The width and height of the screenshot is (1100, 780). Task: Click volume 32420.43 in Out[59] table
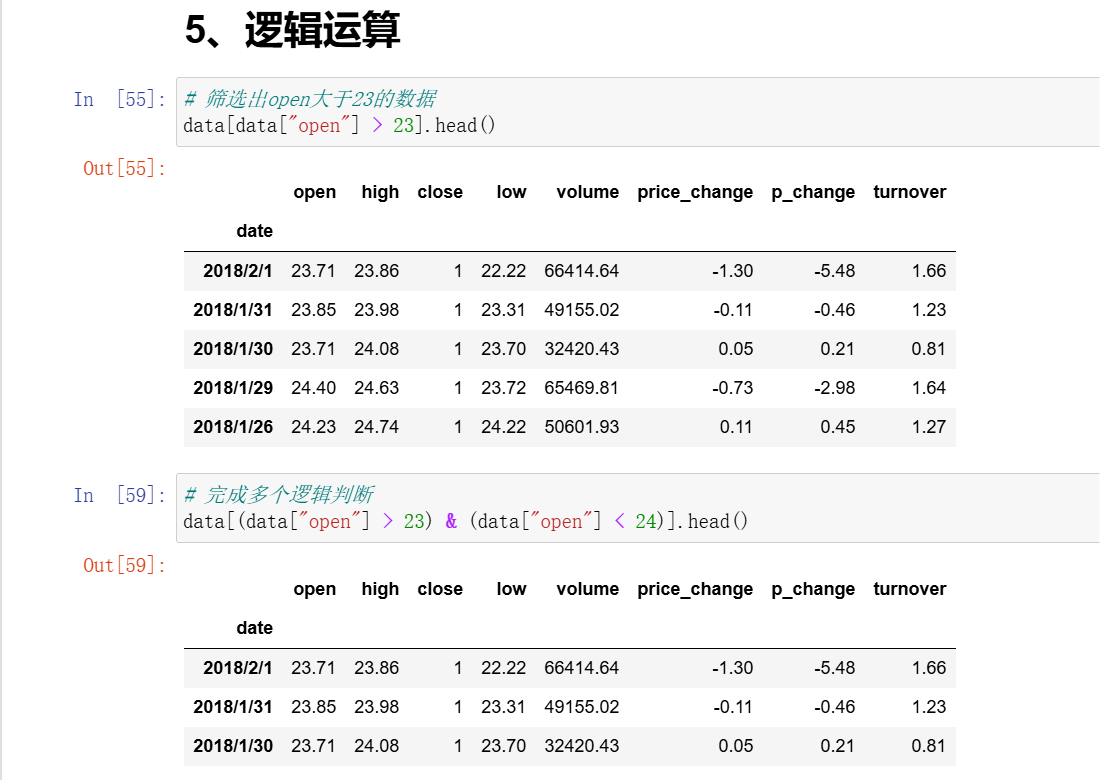[x=582, y=746]
